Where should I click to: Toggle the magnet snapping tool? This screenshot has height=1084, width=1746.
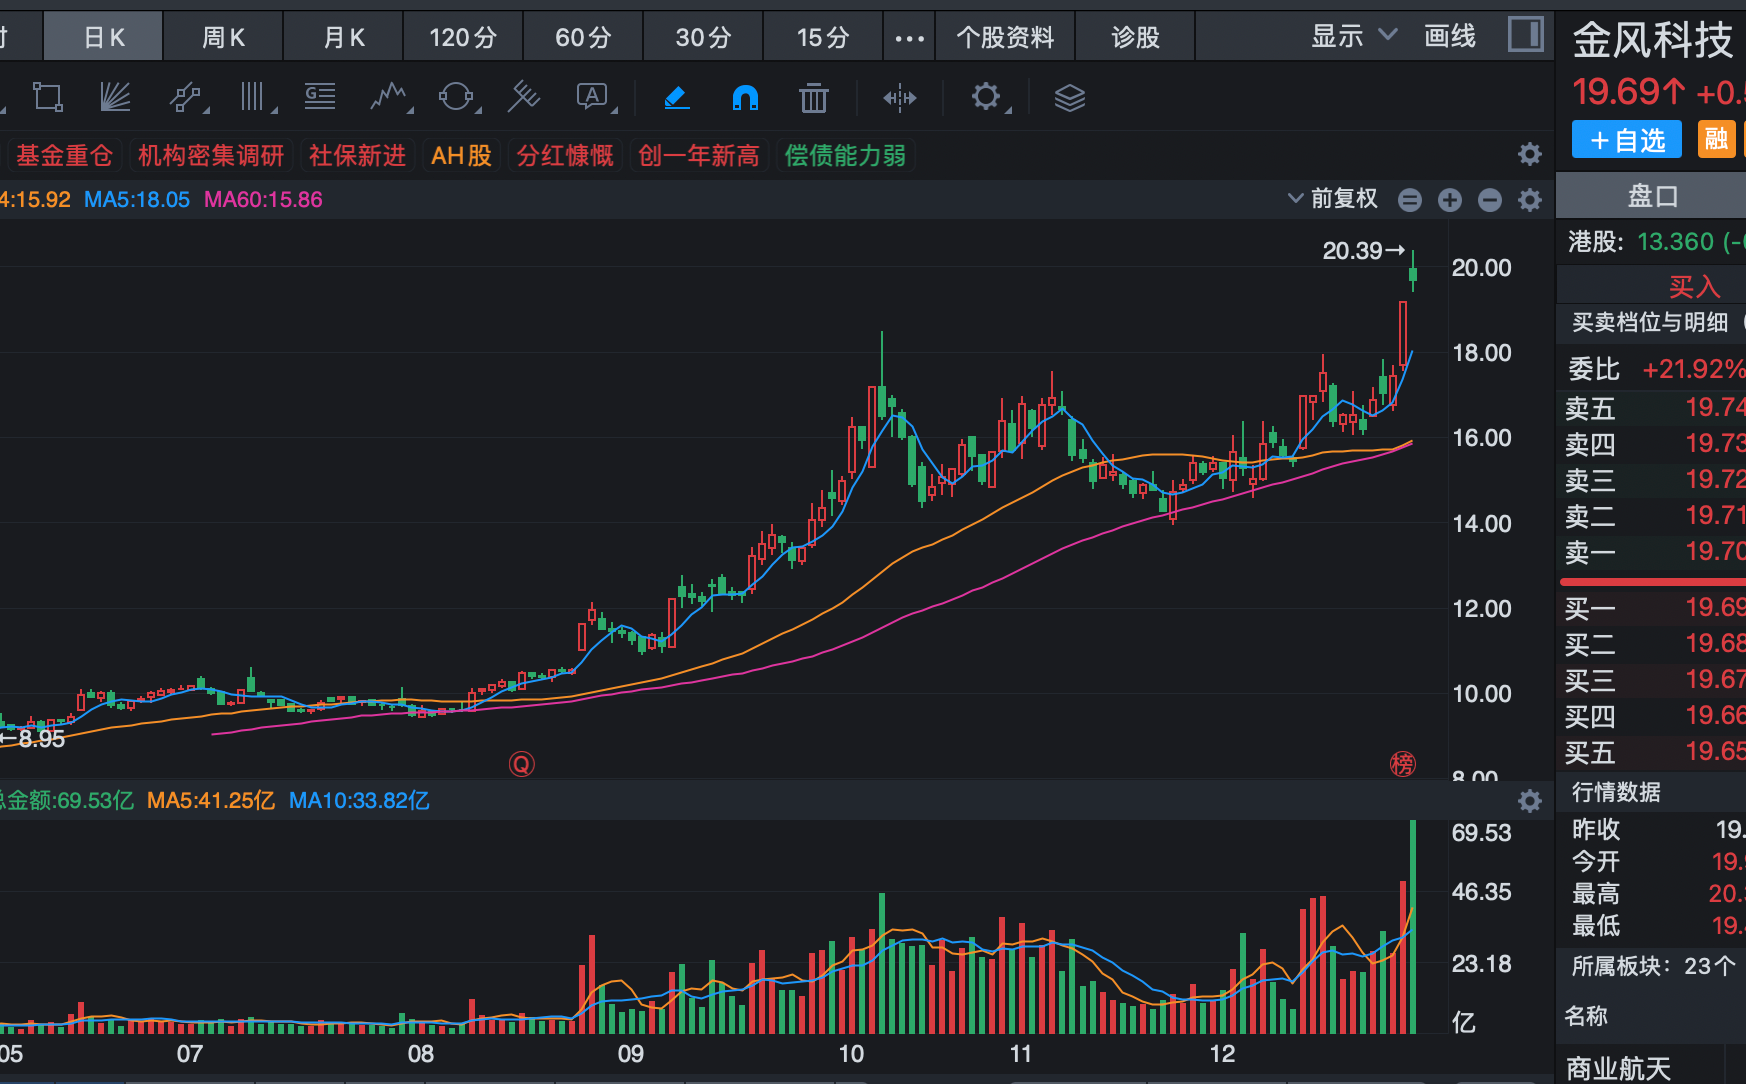coord(744,97)
